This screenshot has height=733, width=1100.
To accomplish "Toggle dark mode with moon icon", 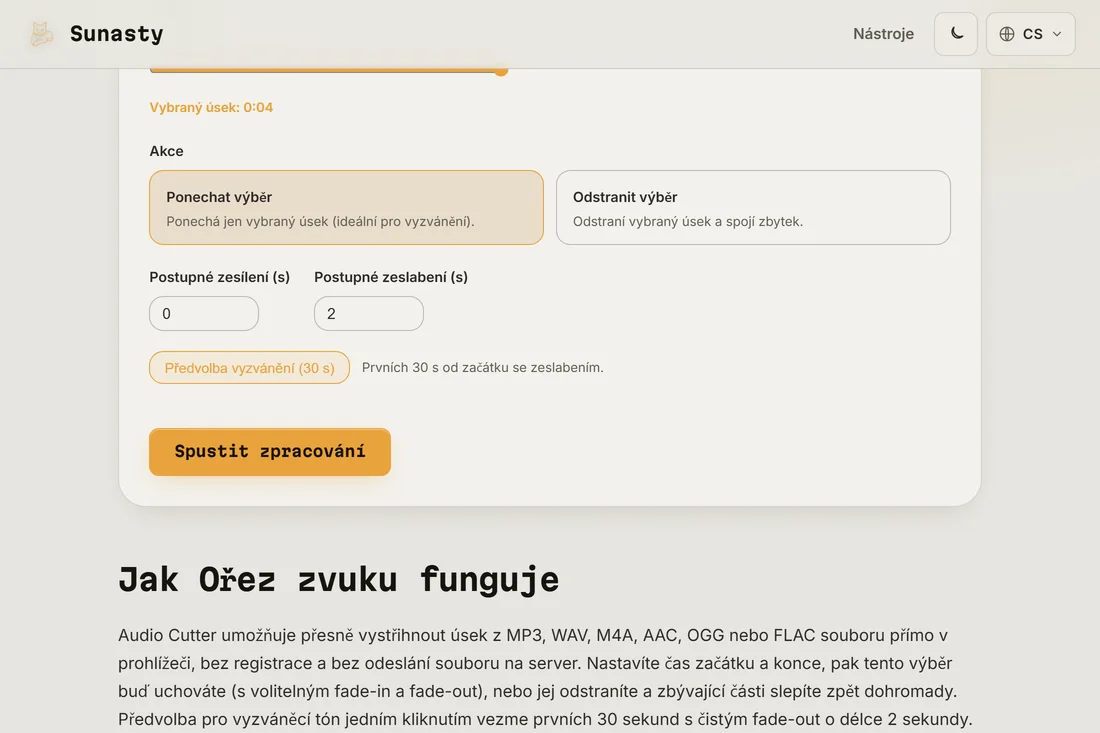I will [955, 34].
